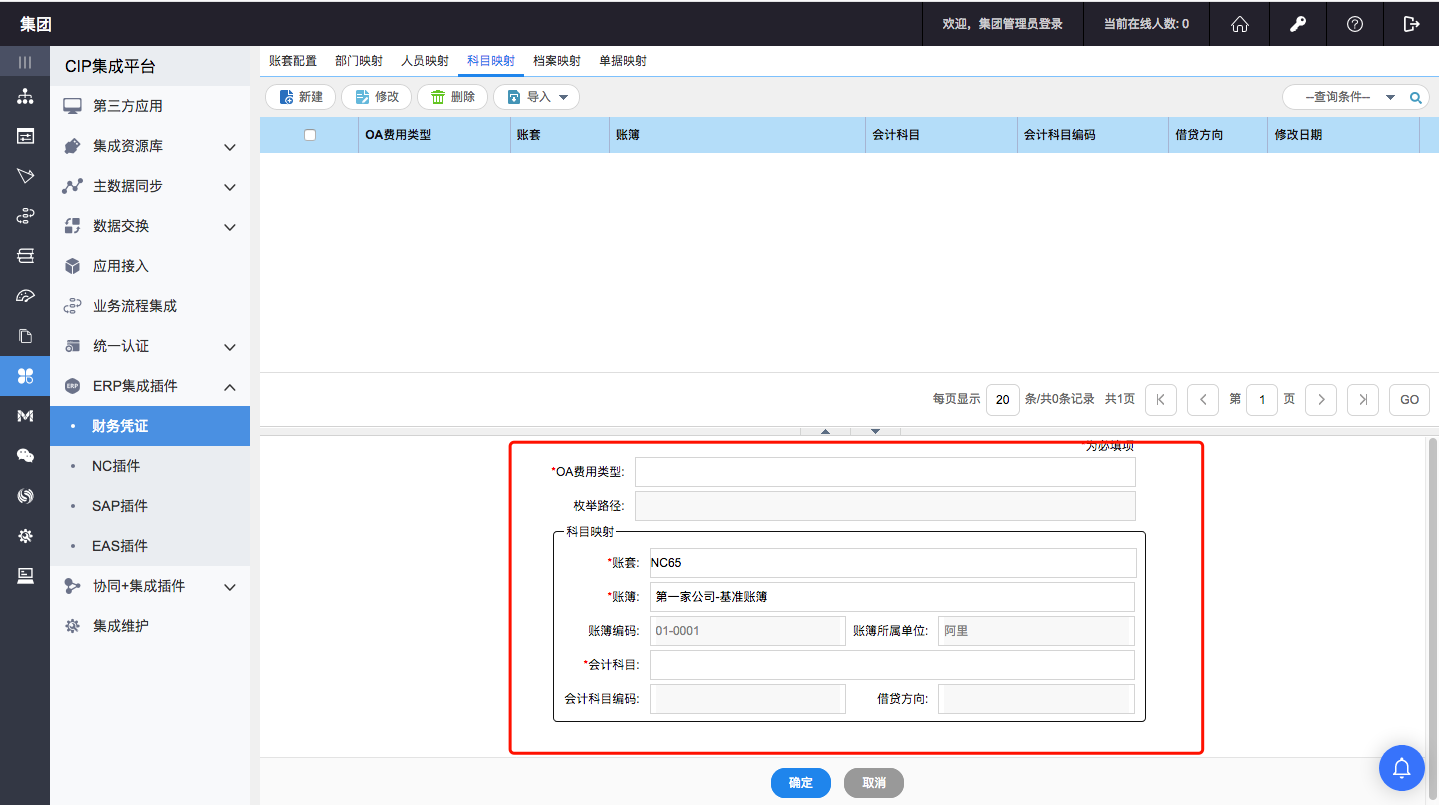Click the search magnifier icon

pos(1415,98)
